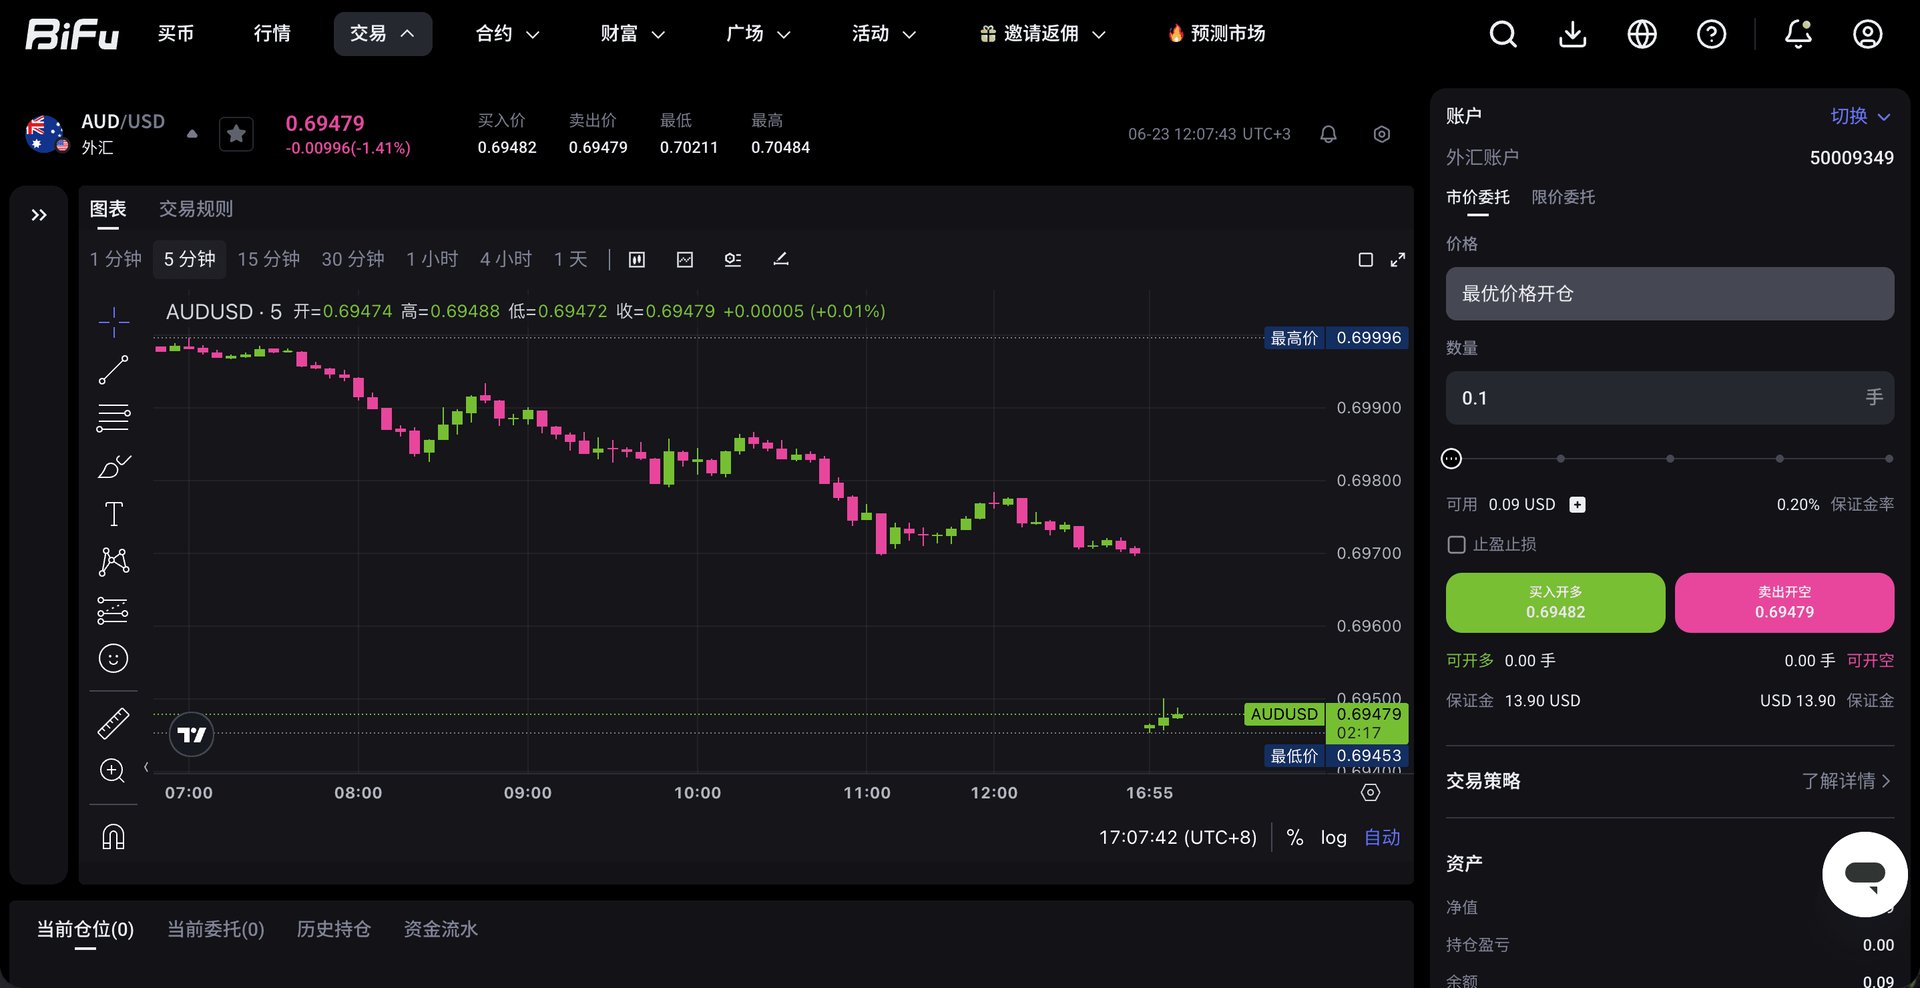Viewport: 1920px width, 988px height.
Task: Select the trend line drawing tool
Action: click(113, 370)
